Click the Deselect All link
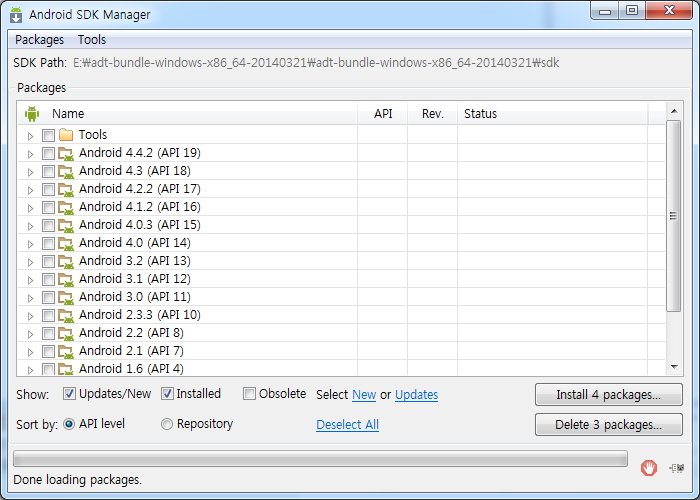 pos(347,425)
